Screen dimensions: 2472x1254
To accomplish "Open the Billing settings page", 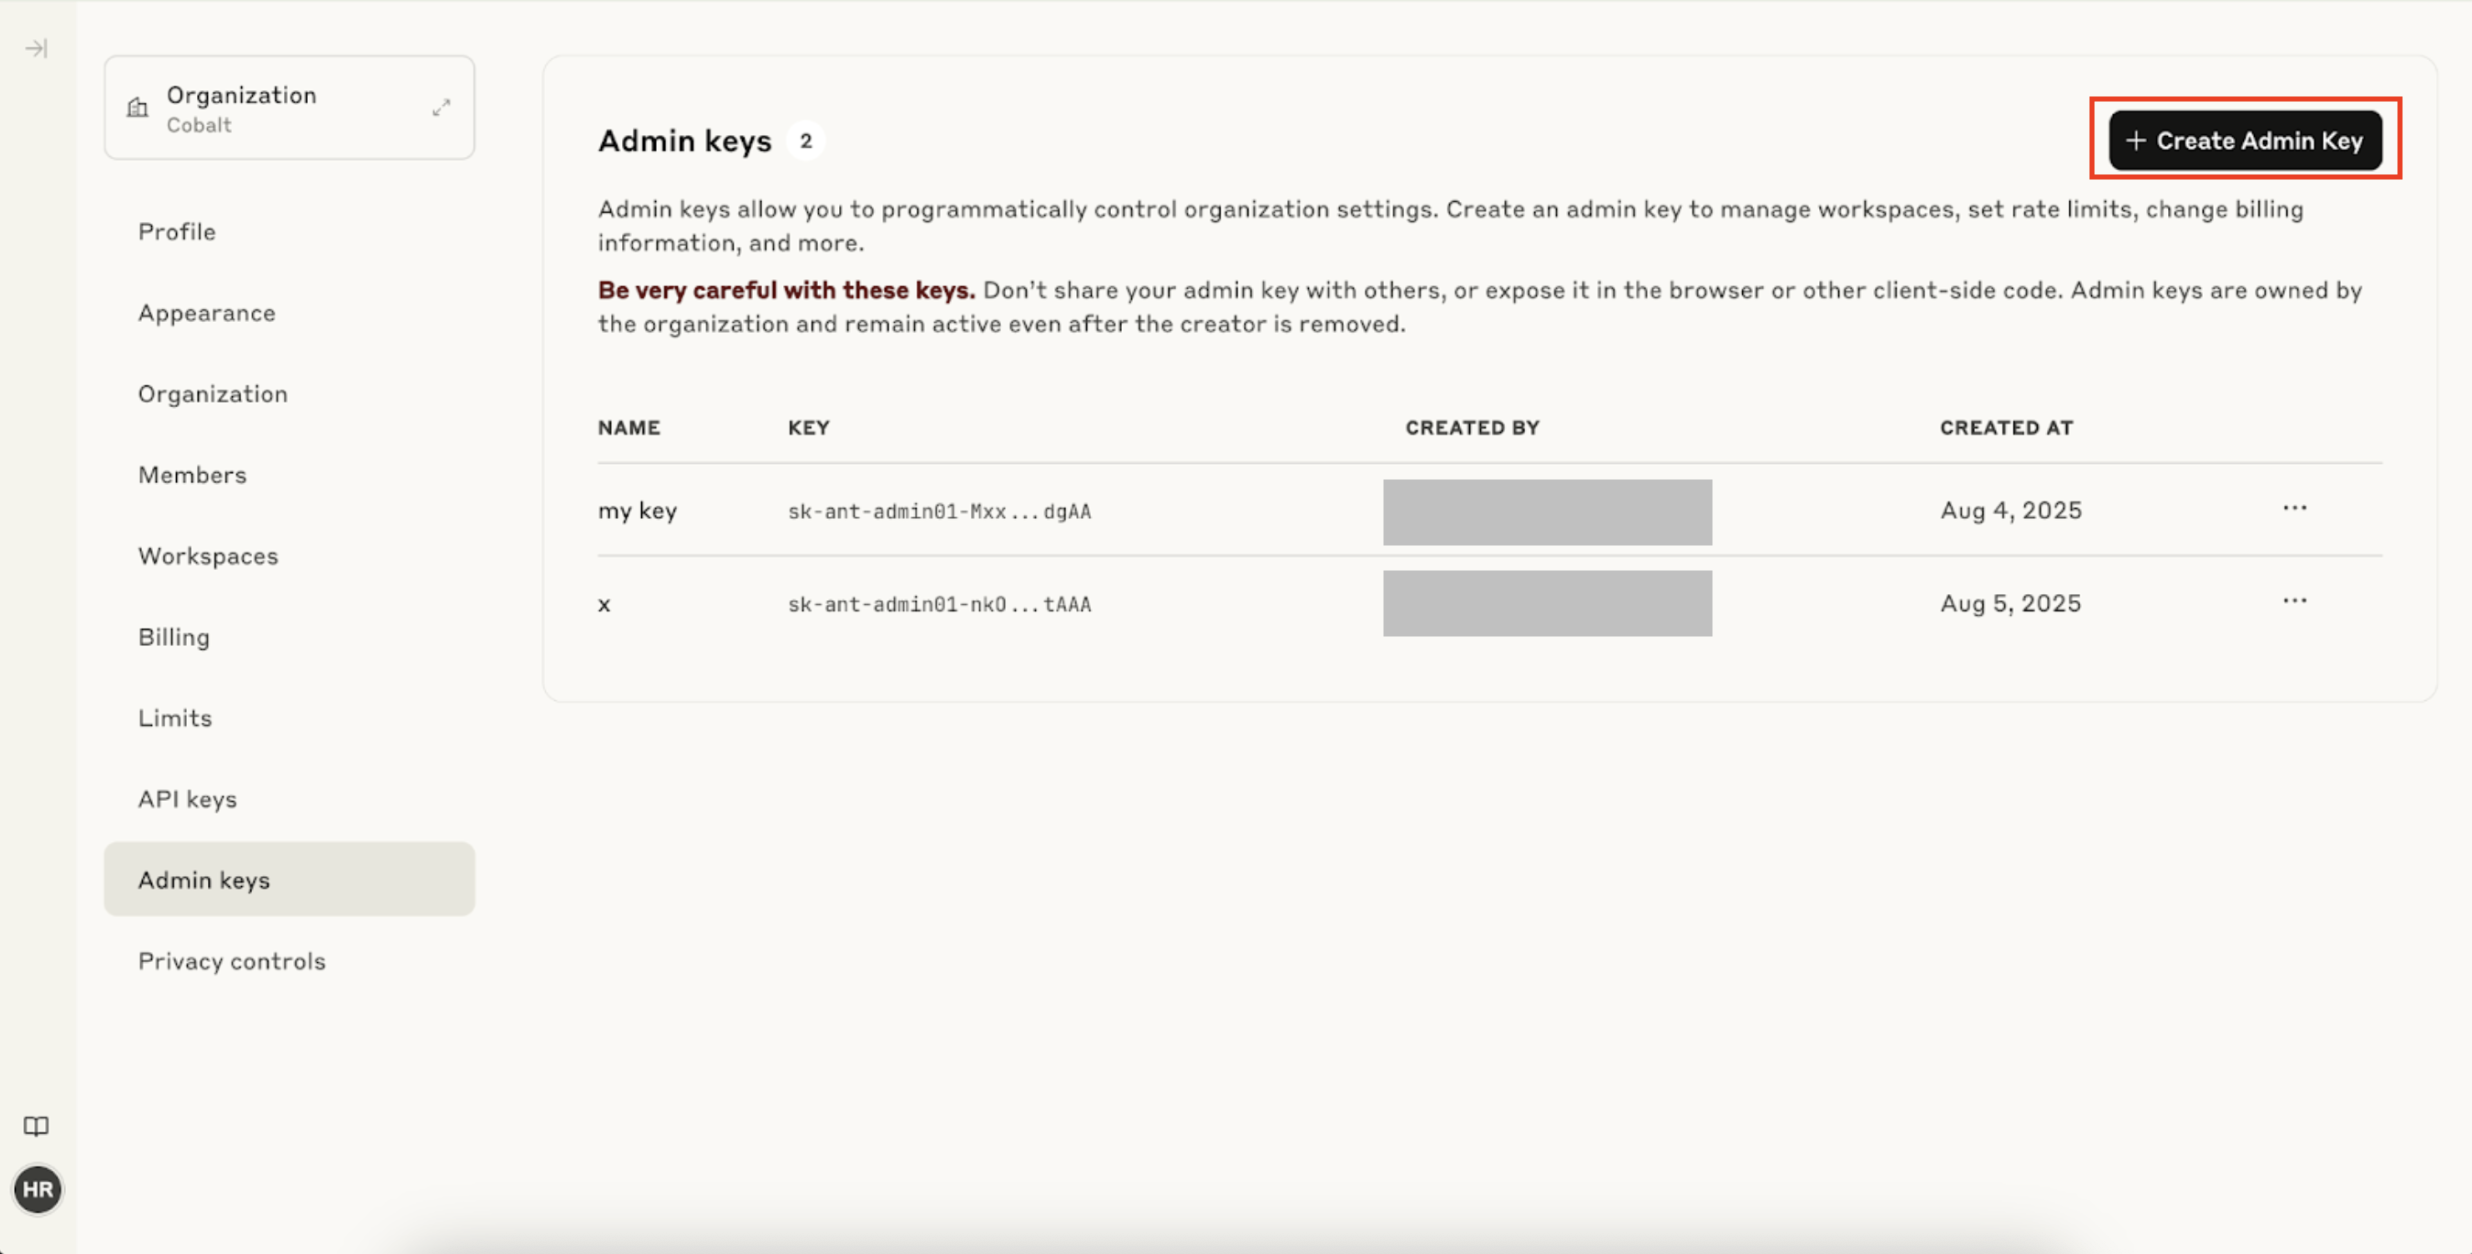I will (174, 637).
